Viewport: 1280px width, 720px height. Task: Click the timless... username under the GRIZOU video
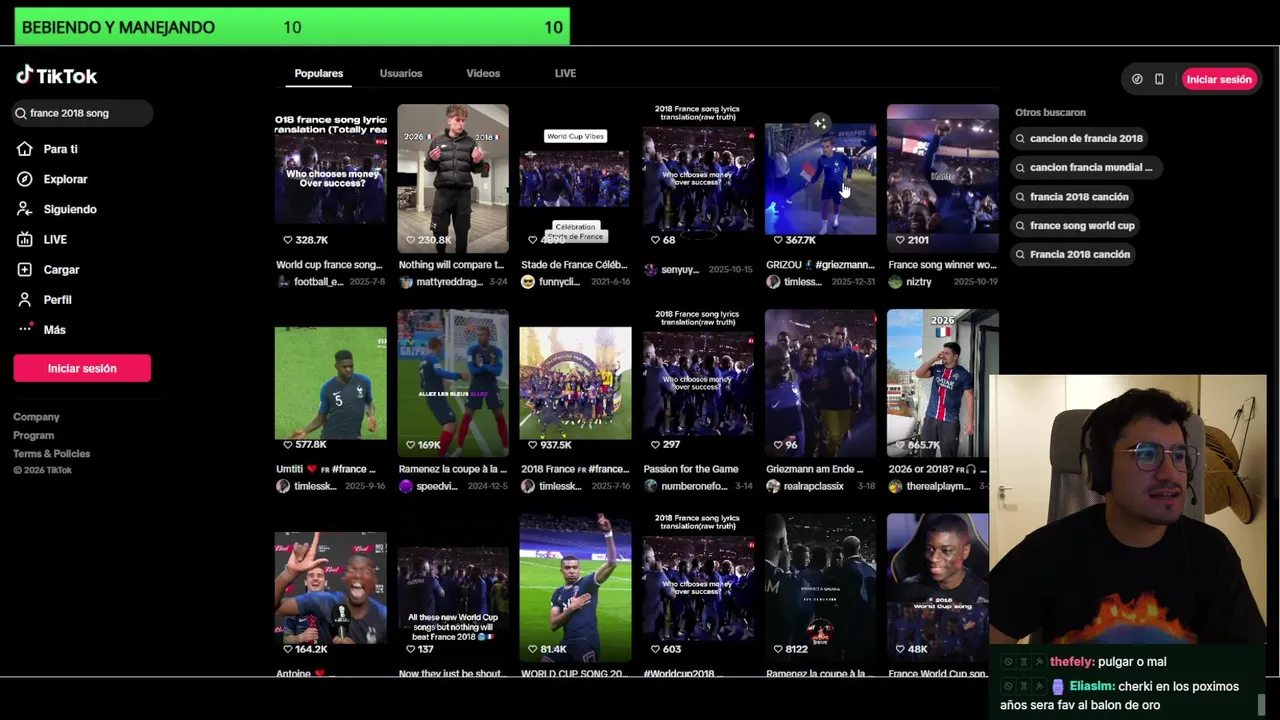click(802, 282)
